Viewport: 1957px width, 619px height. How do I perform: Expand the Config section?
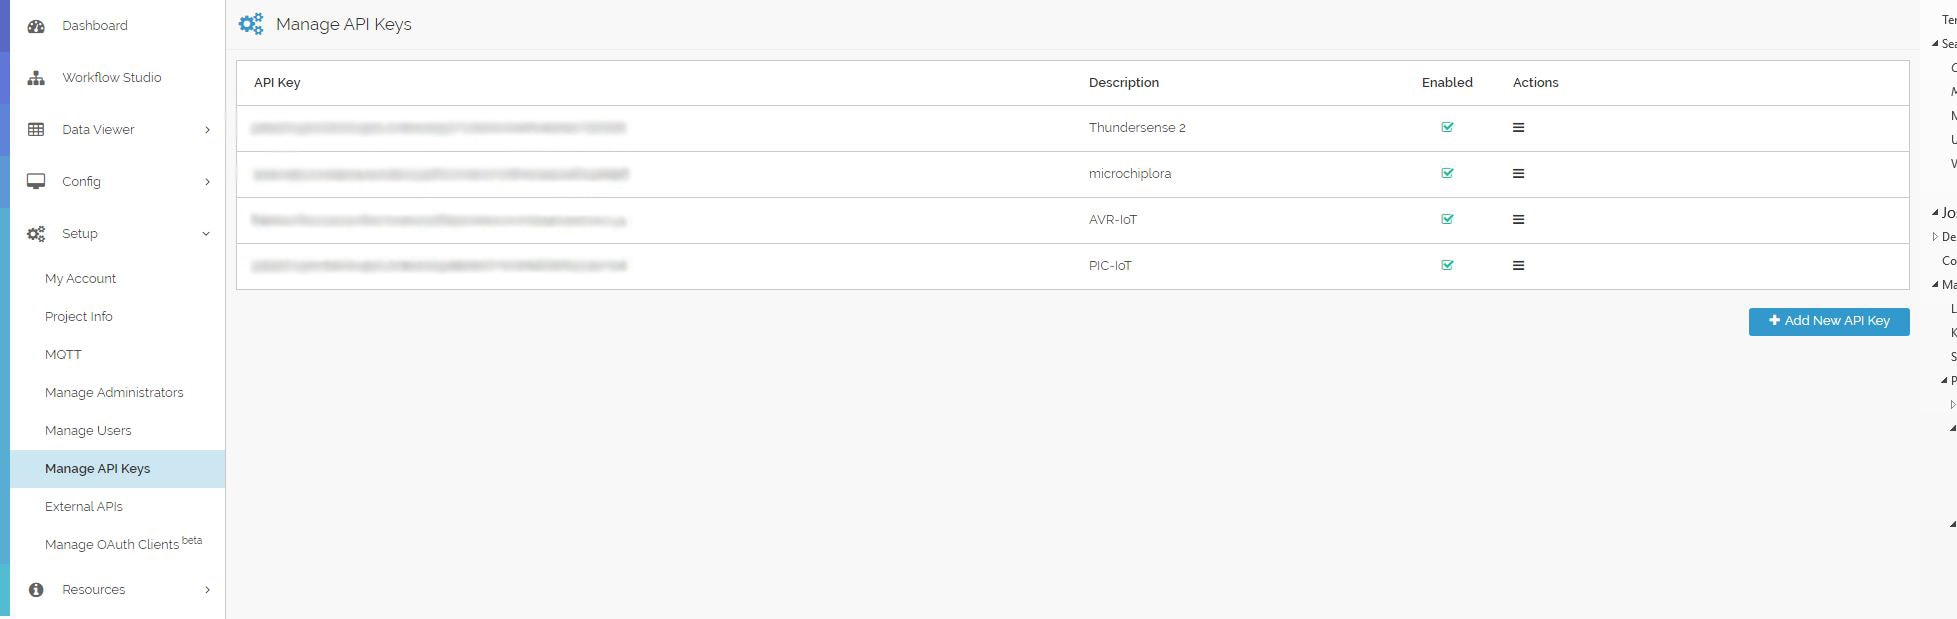point(207,181)
